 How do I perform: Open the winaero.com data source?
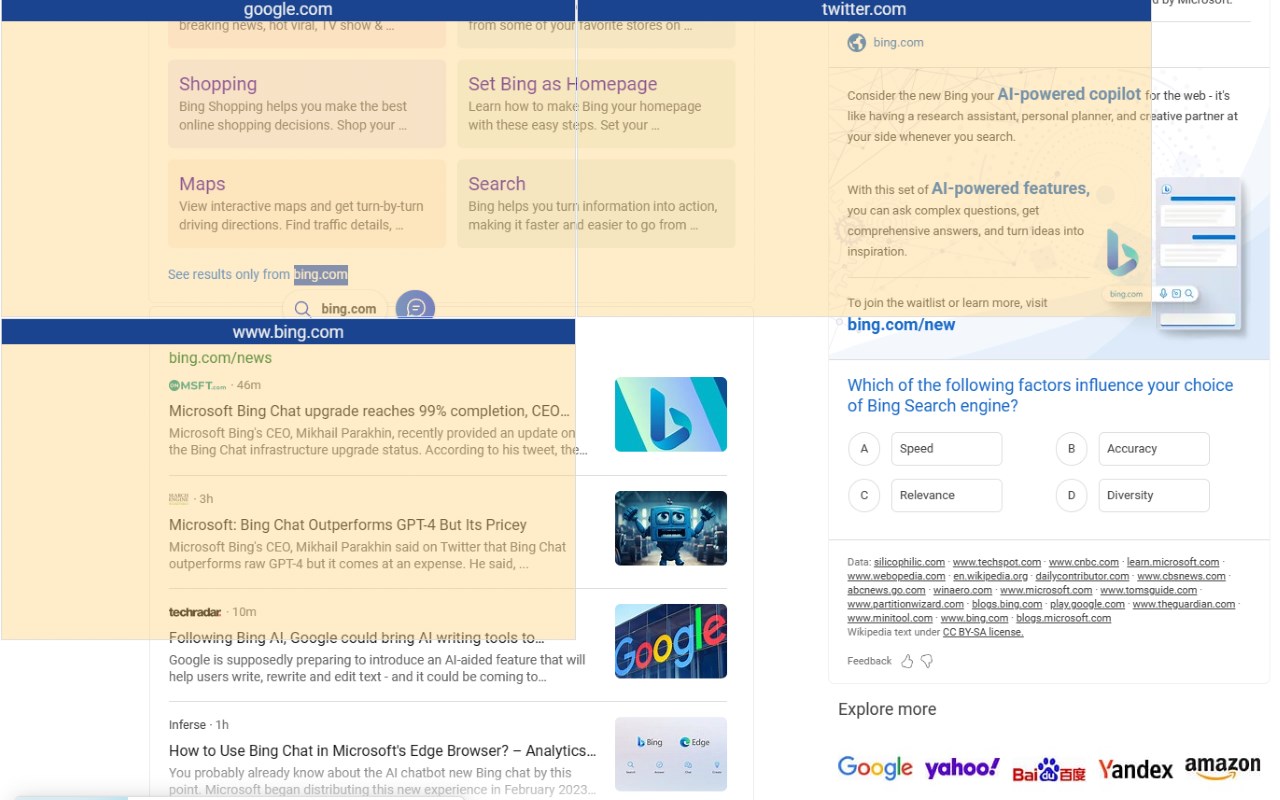pyautogui.click(x=963, y=590)
